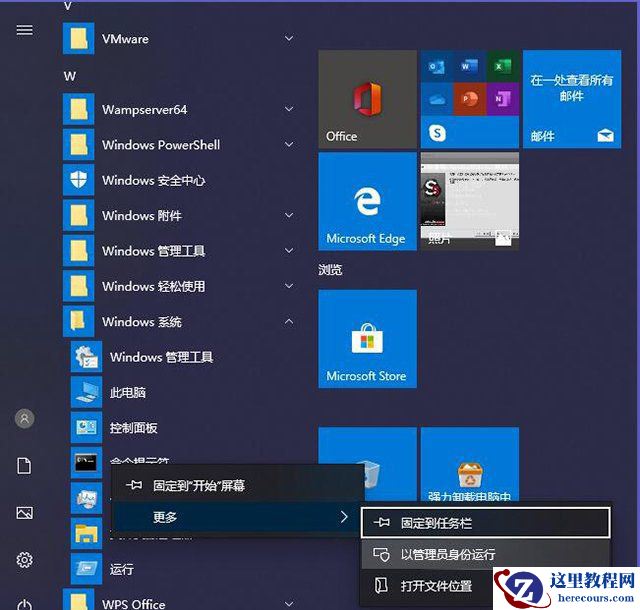640x610 pixels.
Task: Open 控制面板 icon
Action: click(x=86, y=427)
